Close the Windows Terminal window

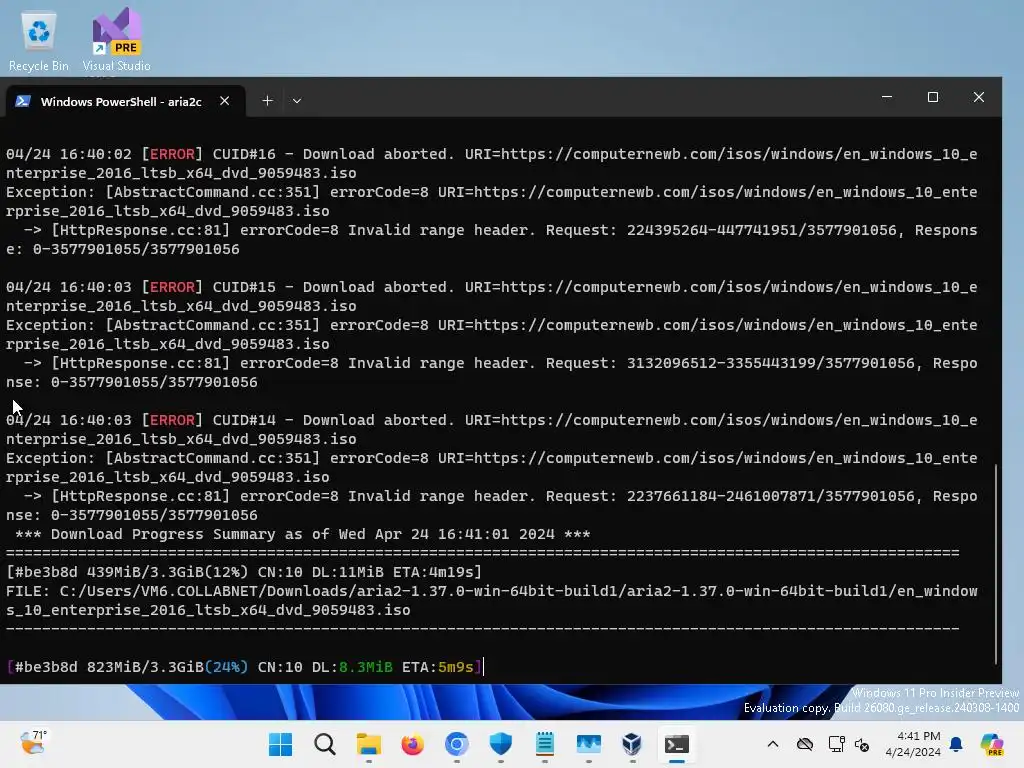[978, 97]
